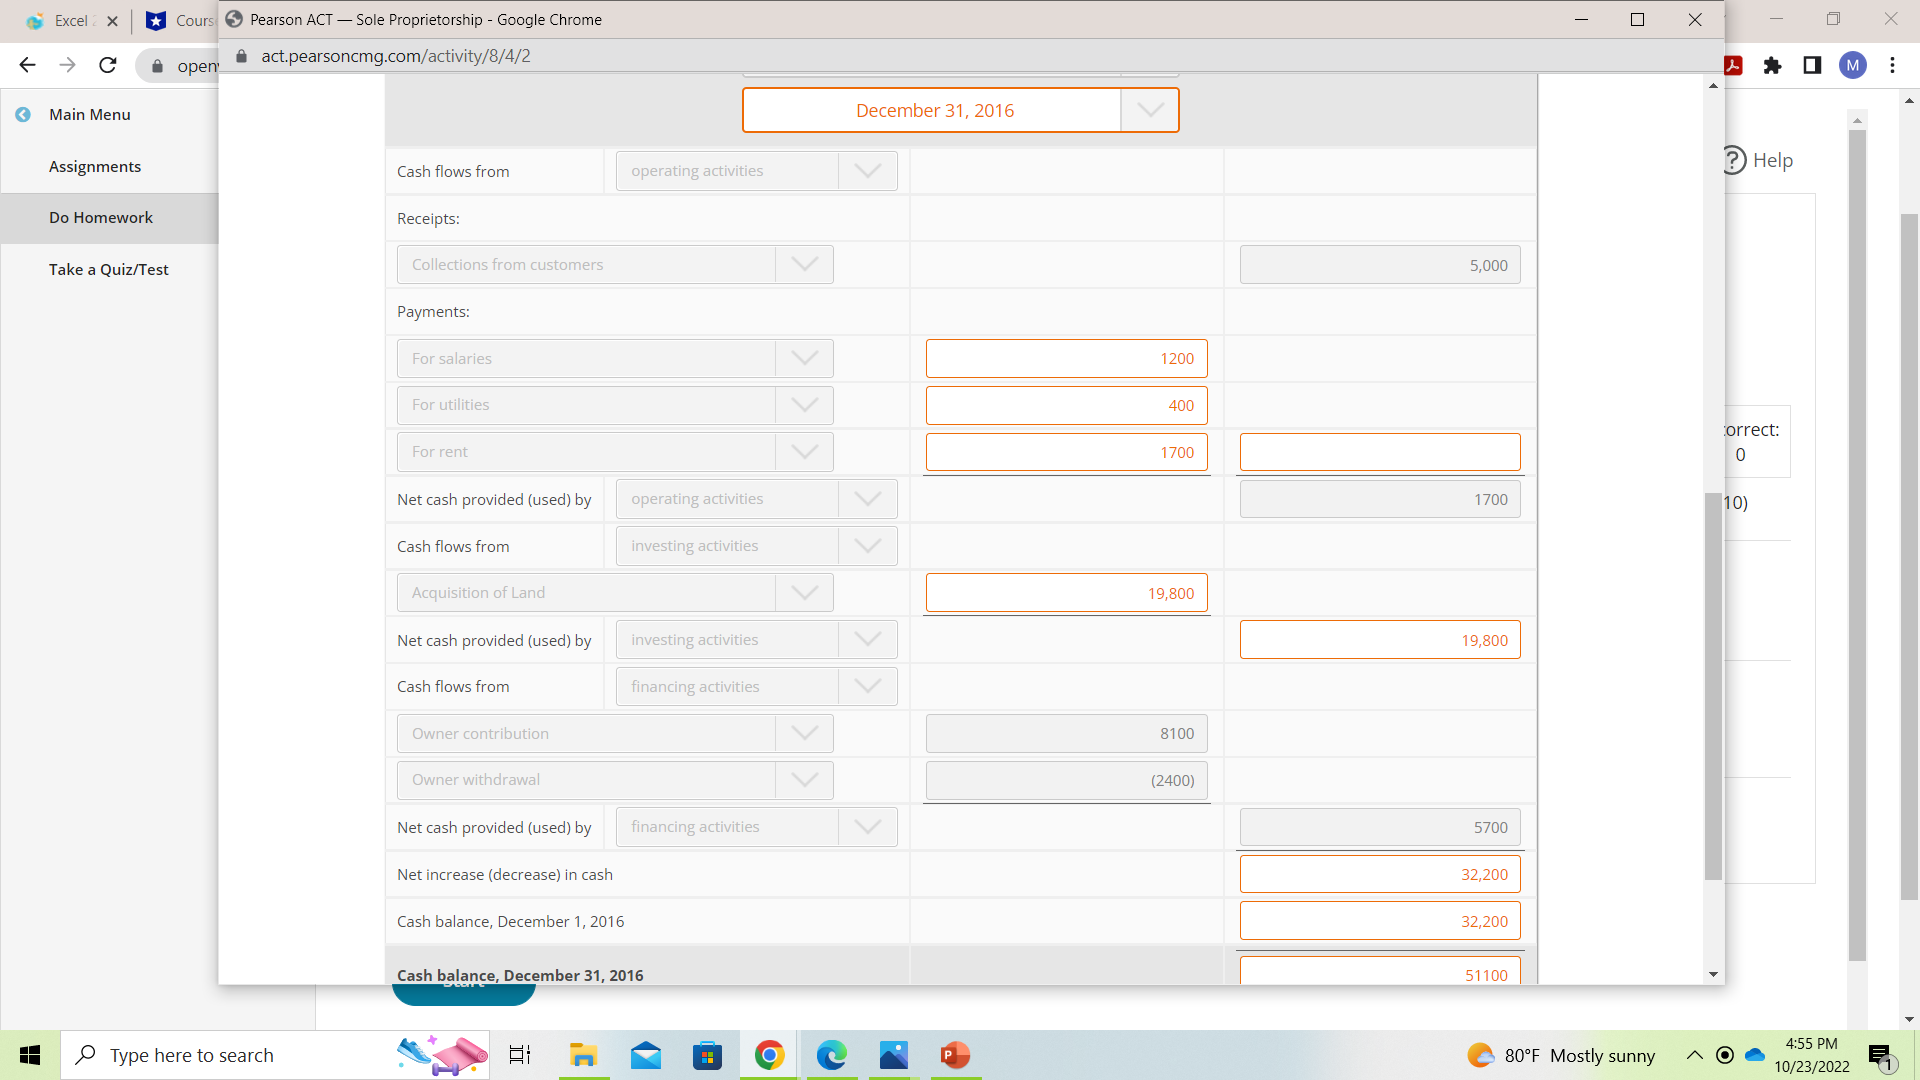The image size is (1920, 1080).
Task: Click the padlock icon in the address bar
Action: pos(240,56)
